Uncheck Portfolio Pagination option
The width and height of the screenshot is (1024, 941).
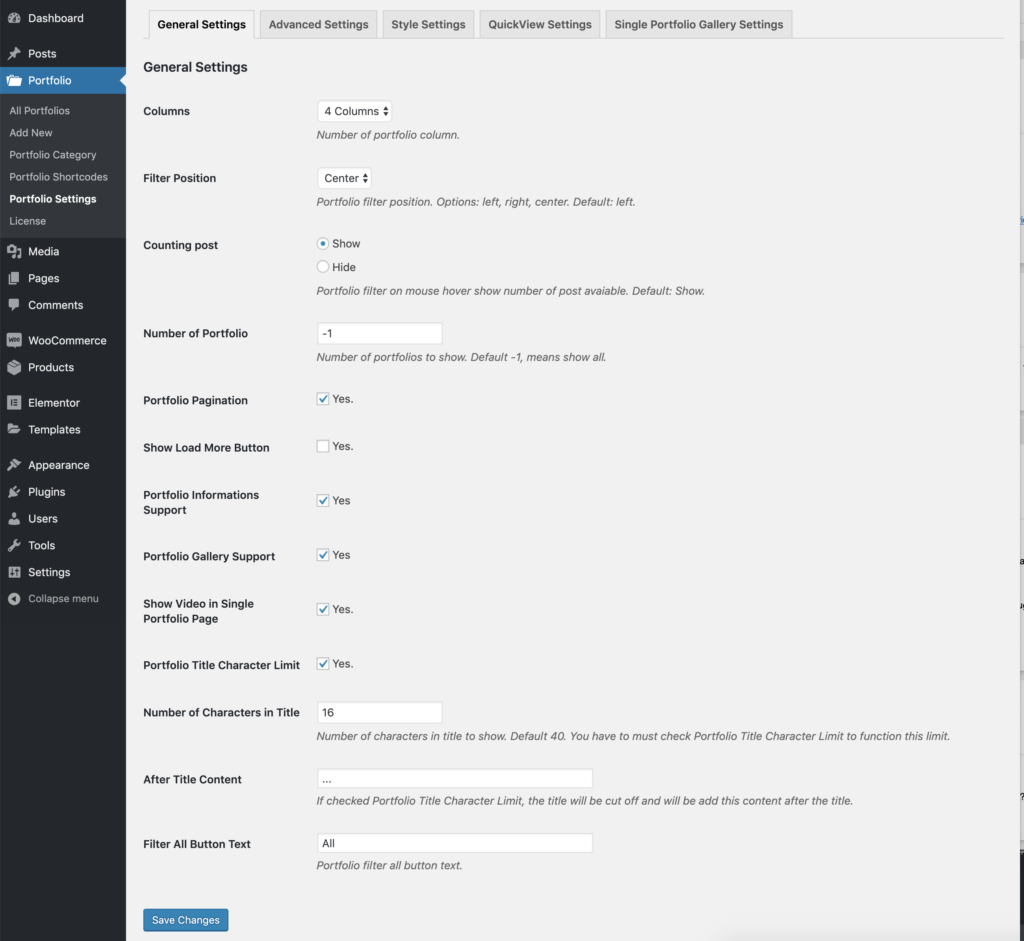click(x=322, y=398)
